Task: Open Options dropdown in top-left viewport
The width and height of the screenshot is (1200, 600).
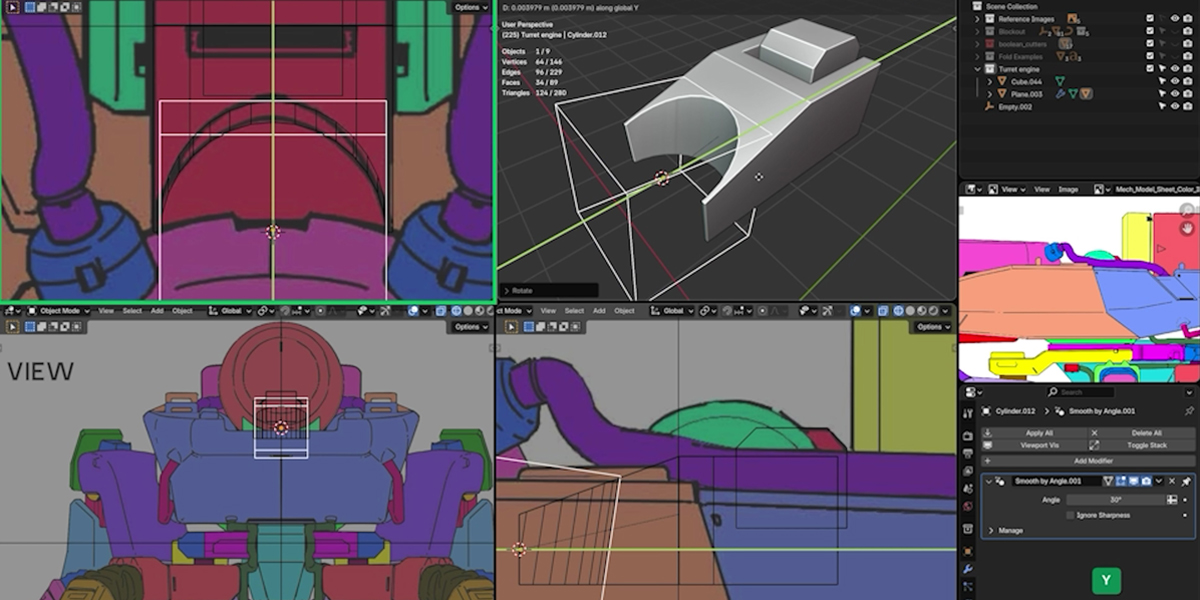Action: tap(471, 7)
